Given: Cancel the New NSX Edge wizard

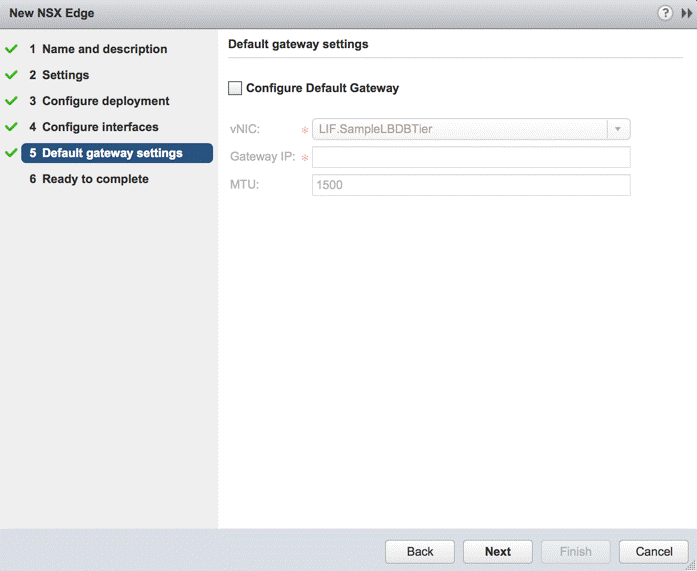Looking at the screenshot, I should [654, 551].
